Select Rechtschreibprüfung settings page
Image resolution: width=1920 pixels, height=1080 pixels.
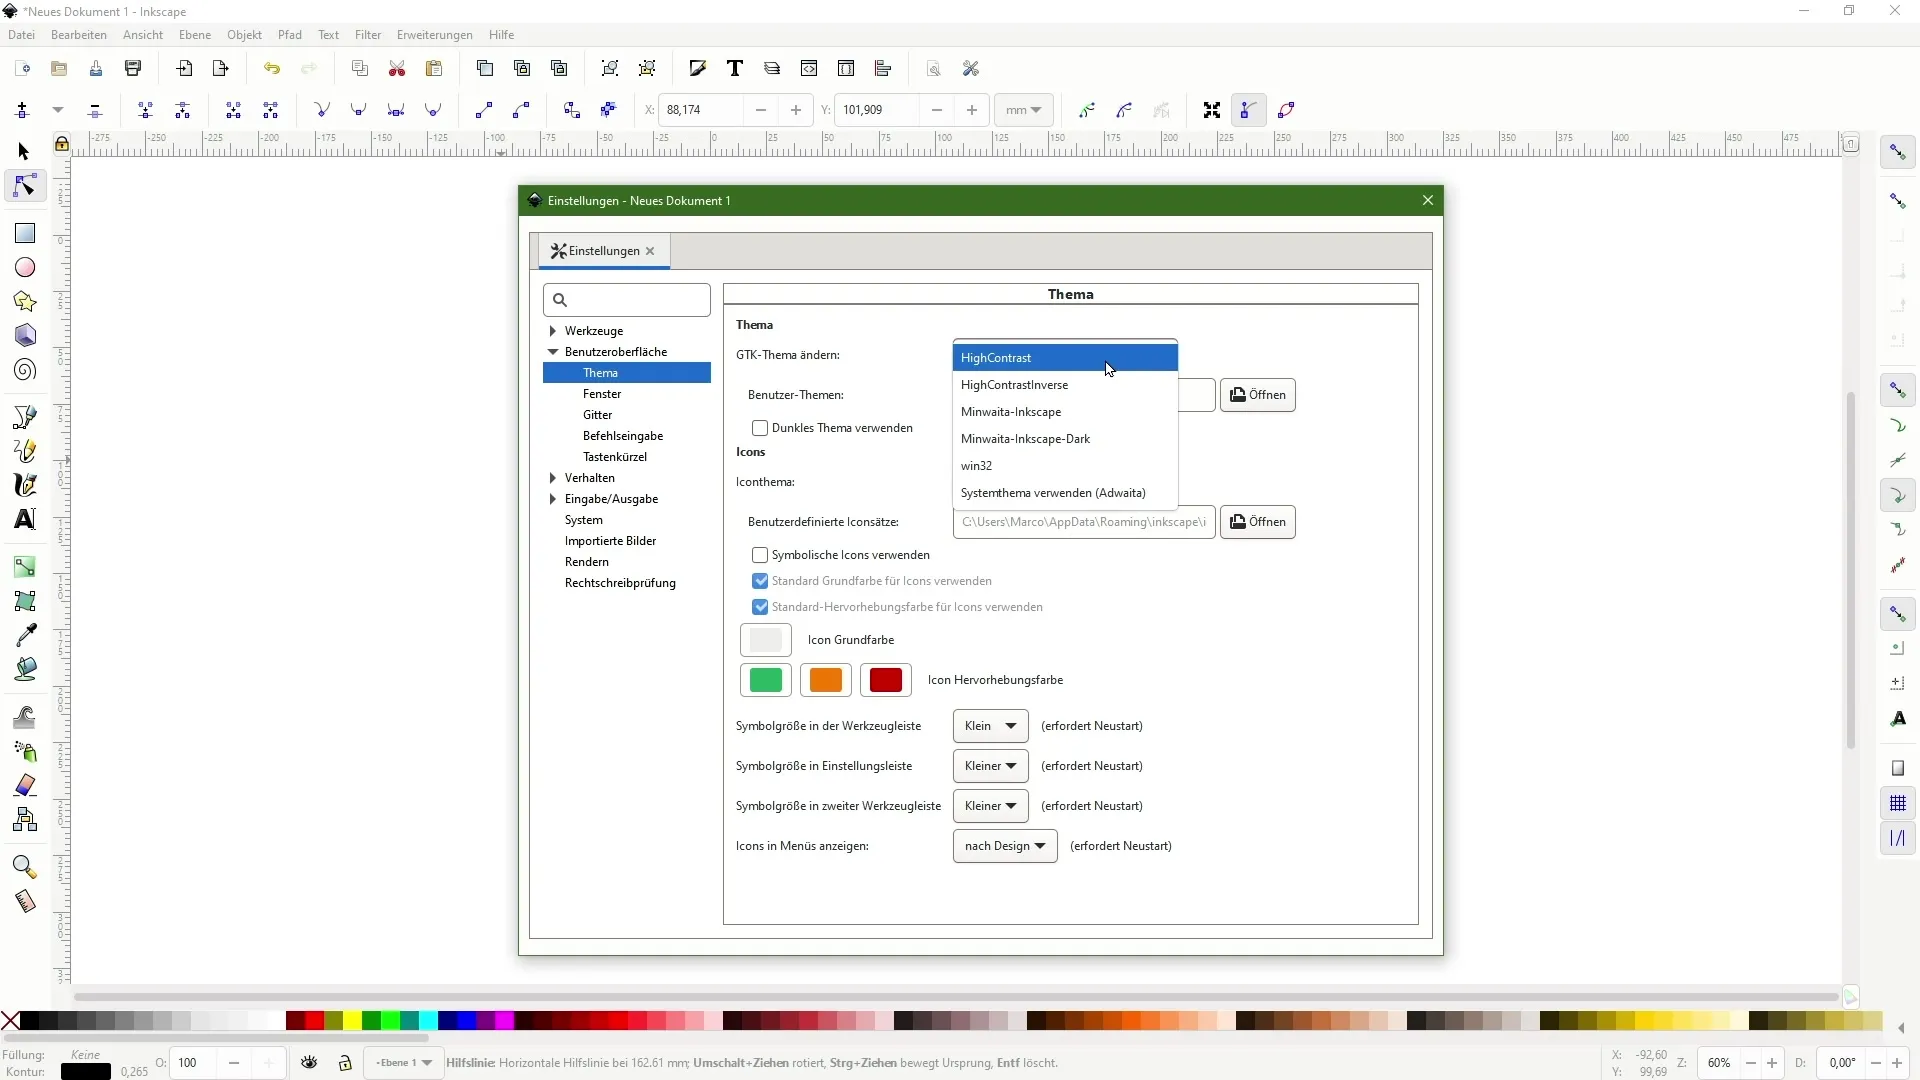pyautogui.click(x=620, y=583)
